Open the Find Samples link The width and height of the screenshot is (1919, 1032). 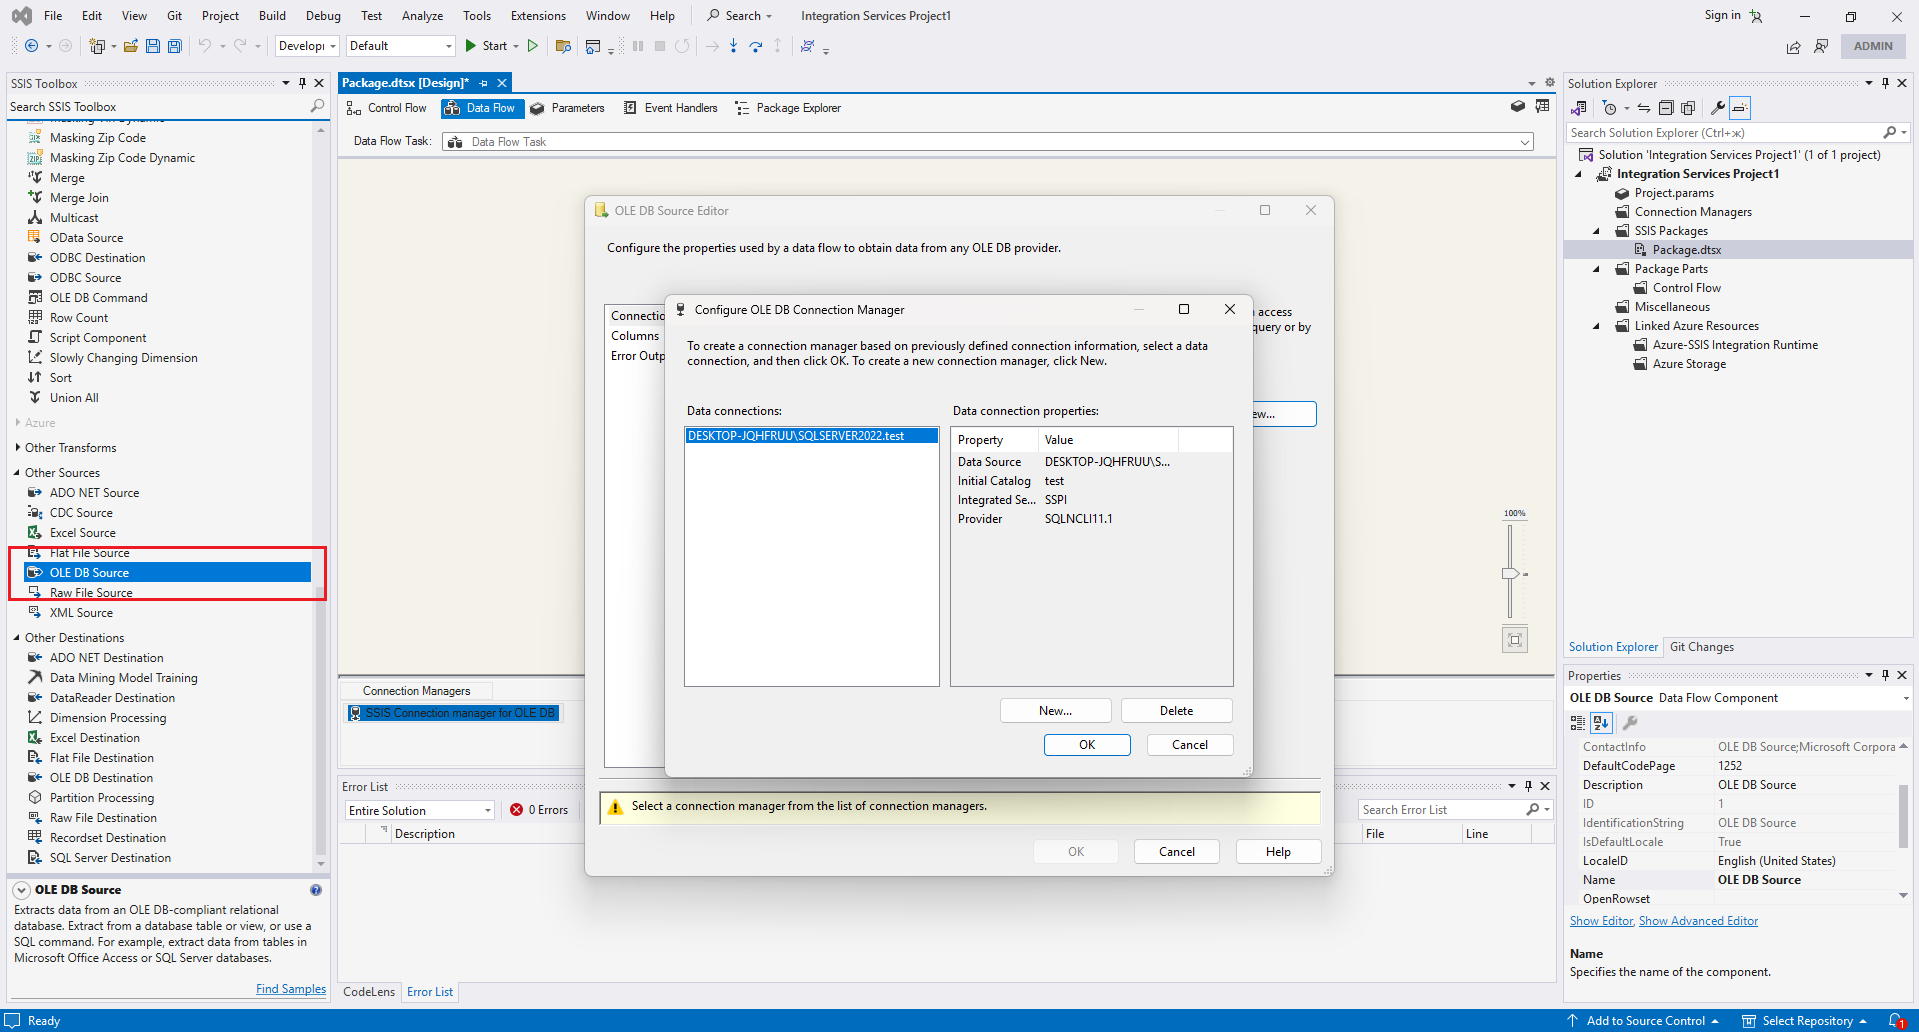[x=290, y=989]
